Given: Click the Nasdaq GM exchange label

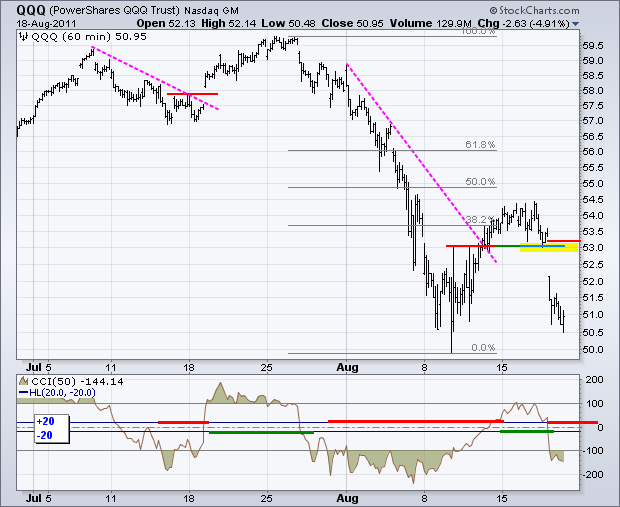Looking at the screenshot, I should (x=211, y=11).
